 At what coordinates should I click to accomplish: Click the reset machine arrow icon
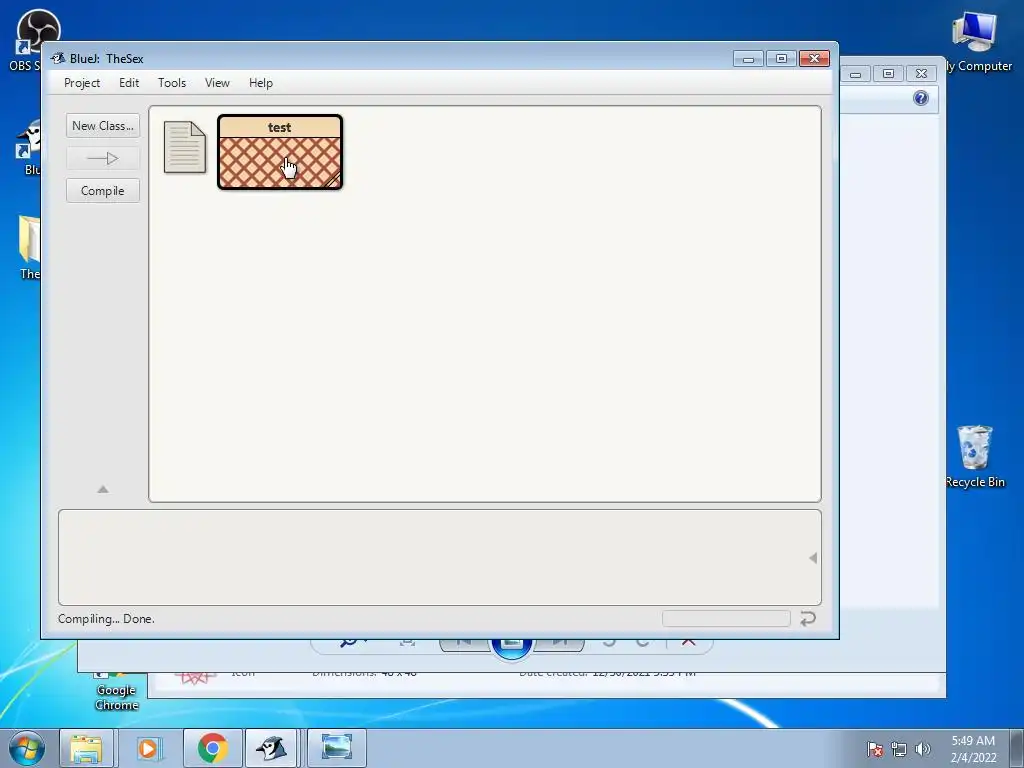808,618
